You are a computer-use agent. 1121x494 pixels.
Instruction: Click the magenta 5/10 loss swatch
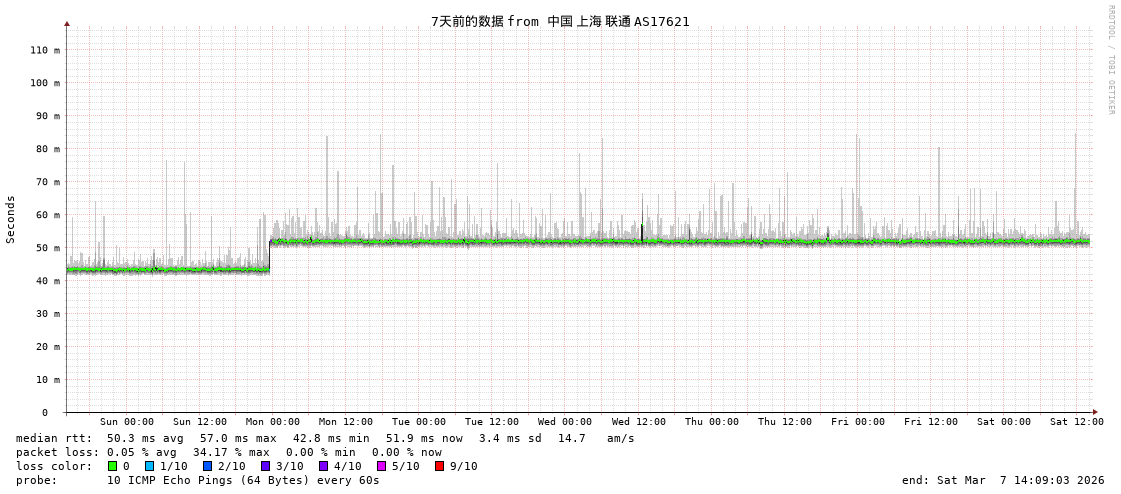click(382, 466)
